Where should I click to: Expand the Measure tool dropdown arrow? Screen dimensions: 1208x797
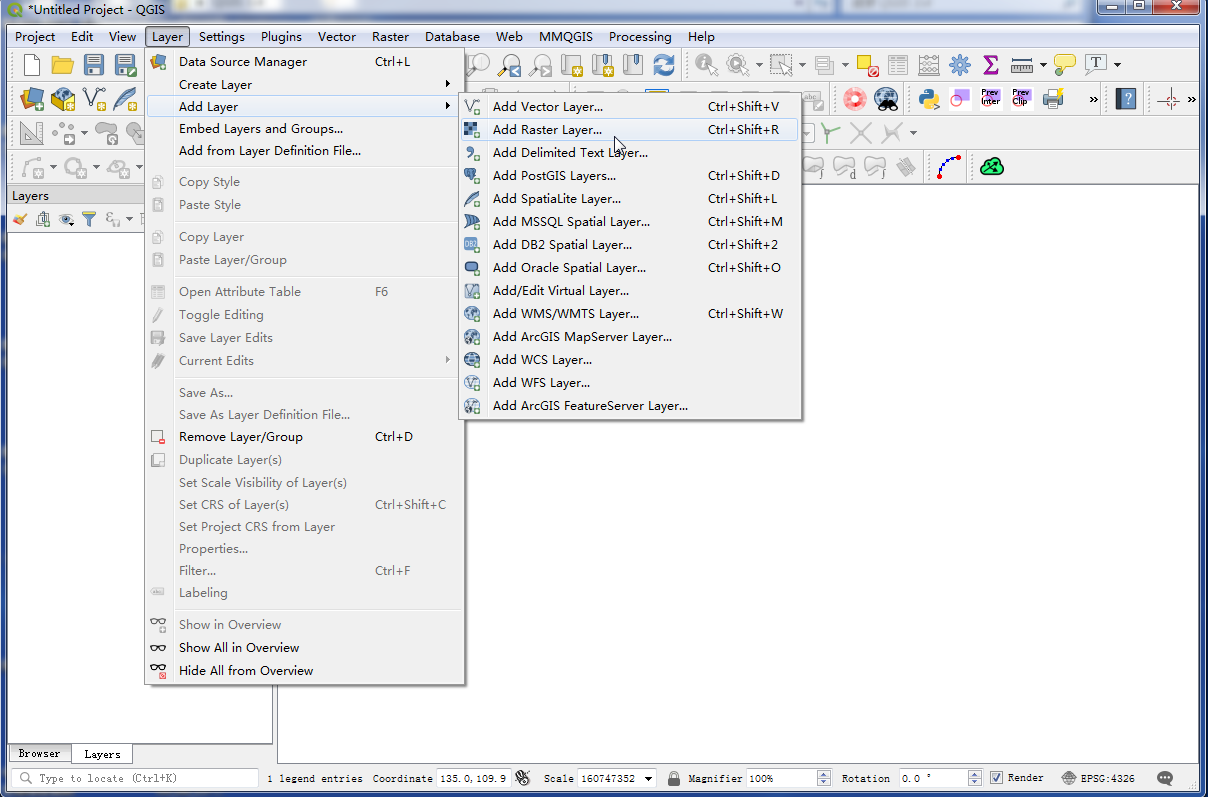click(1043, 65)
